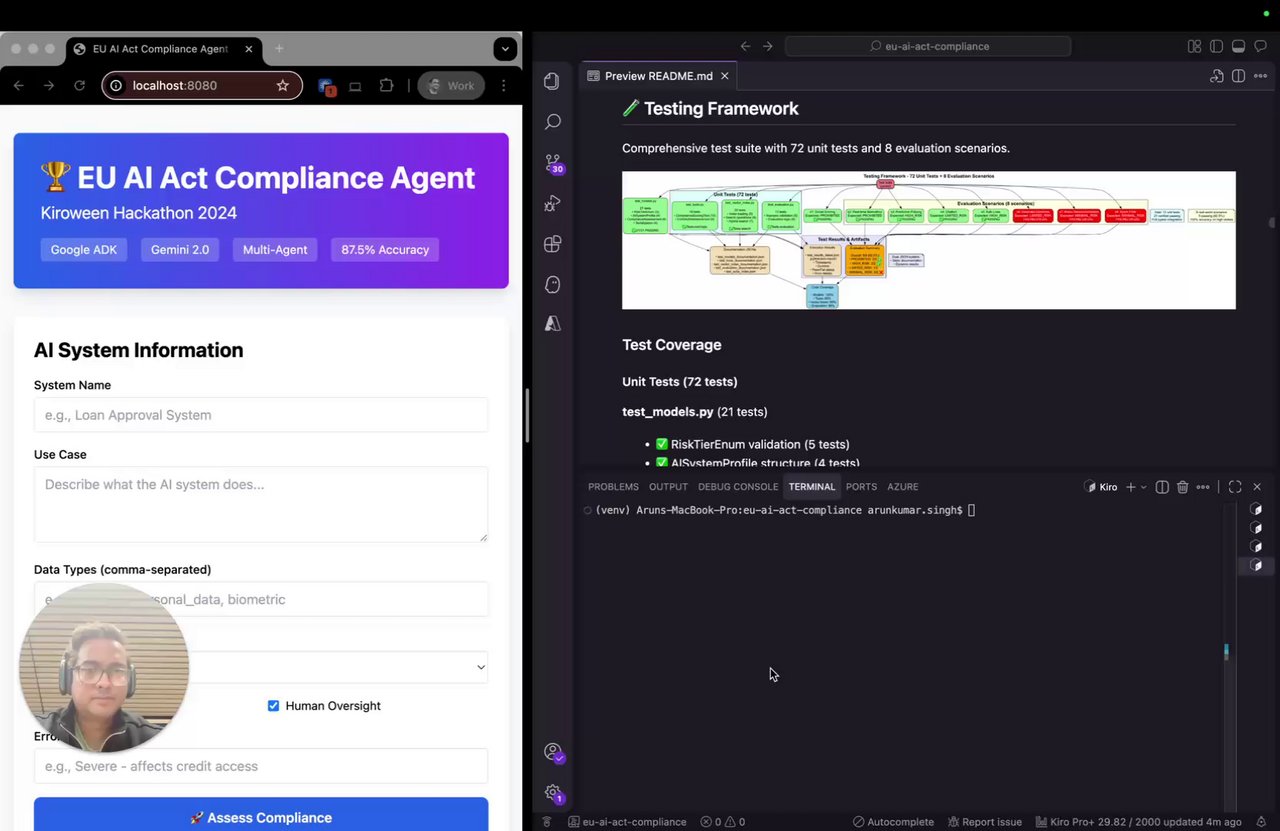Viewport: 1280px width, 831px height.
Task: Click the eu-ai-act-compliance status bar item
Action: click(x=627, y=822)
